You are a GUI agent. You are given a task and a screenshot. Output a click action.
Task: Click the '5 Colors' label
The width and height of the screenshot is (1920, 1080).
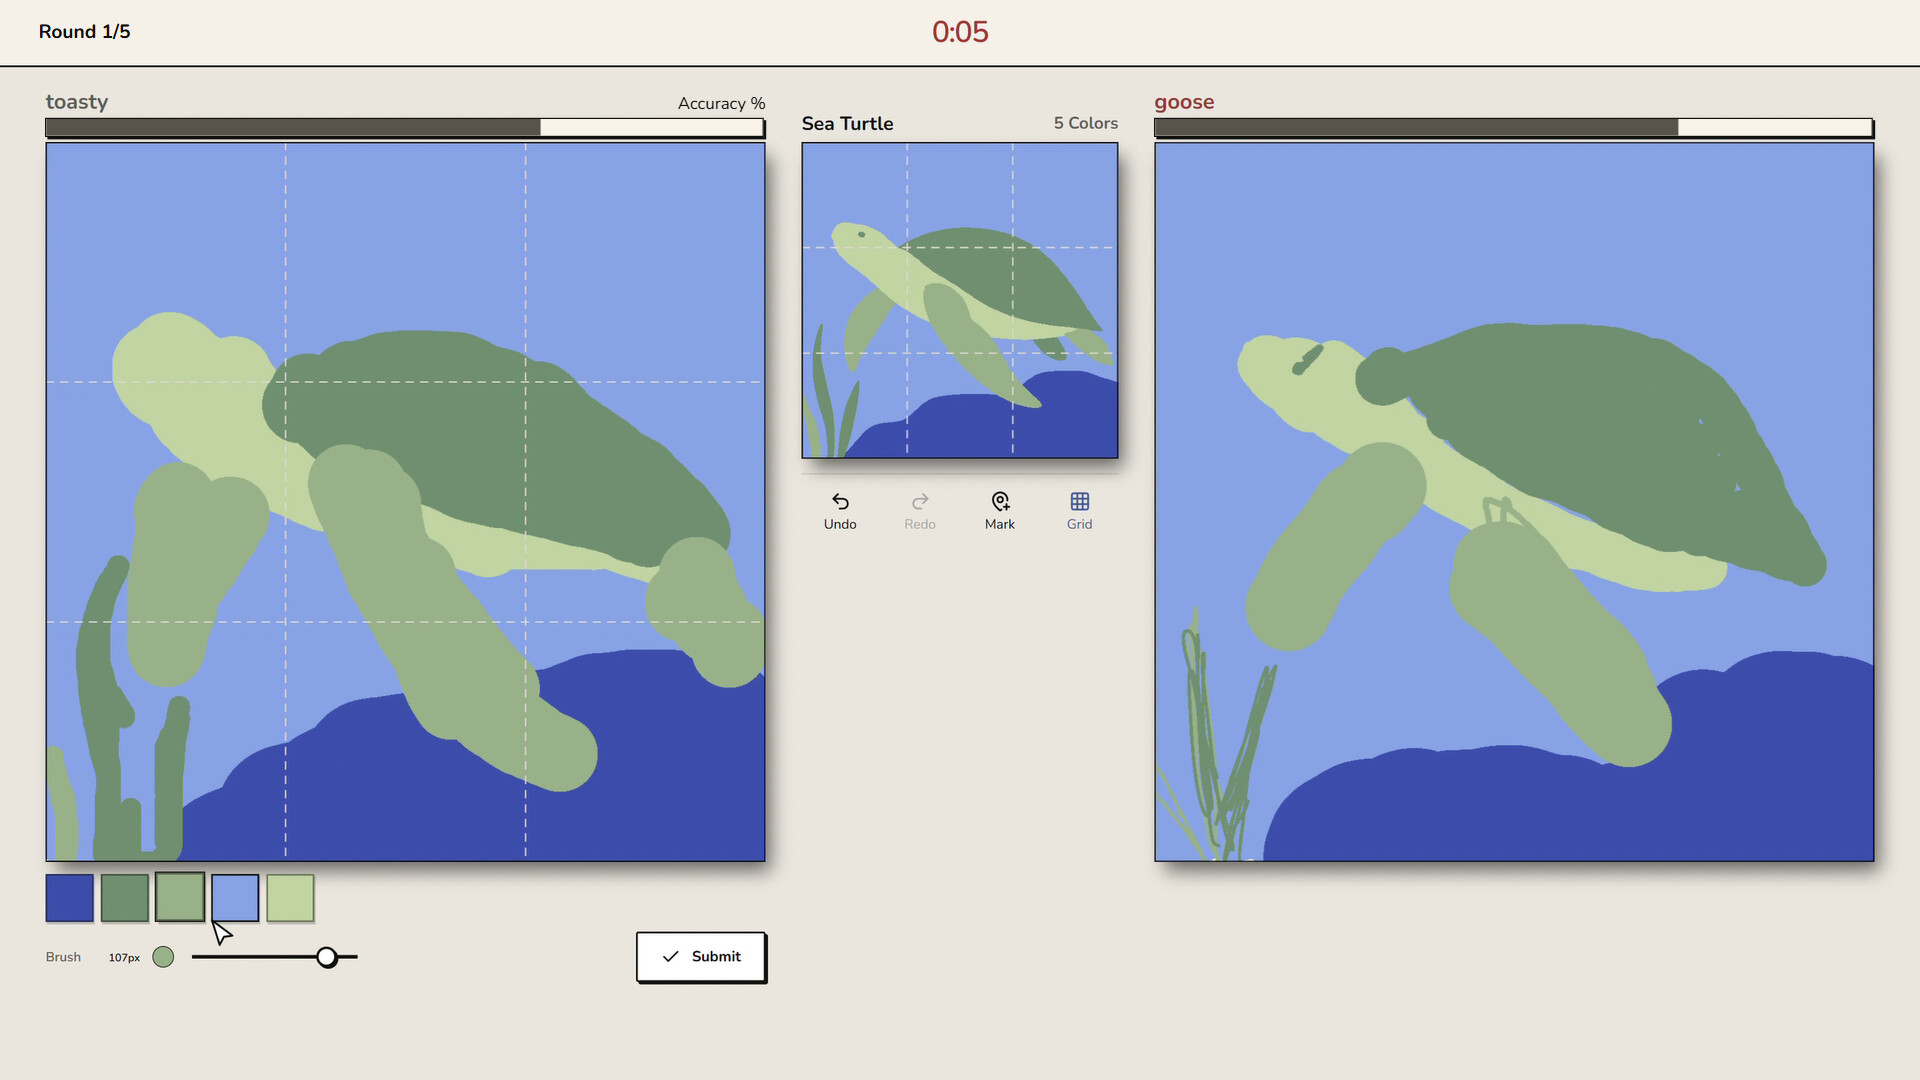pyautogui.click(x=1086, y=123)
